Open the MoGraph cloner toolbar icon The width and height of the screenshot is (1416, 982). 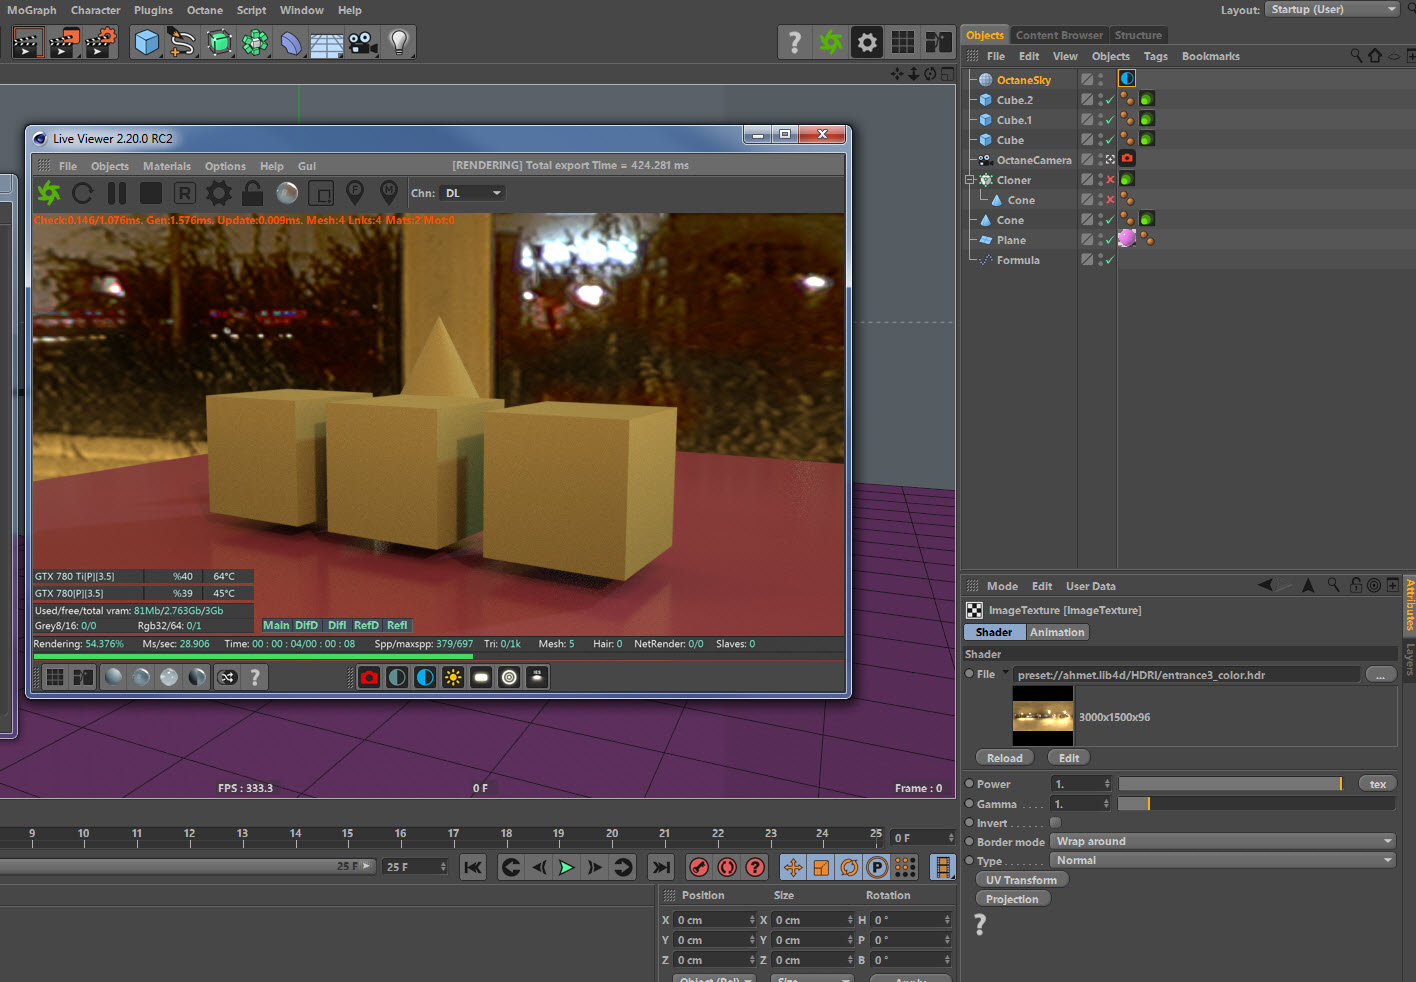point(255,42)
